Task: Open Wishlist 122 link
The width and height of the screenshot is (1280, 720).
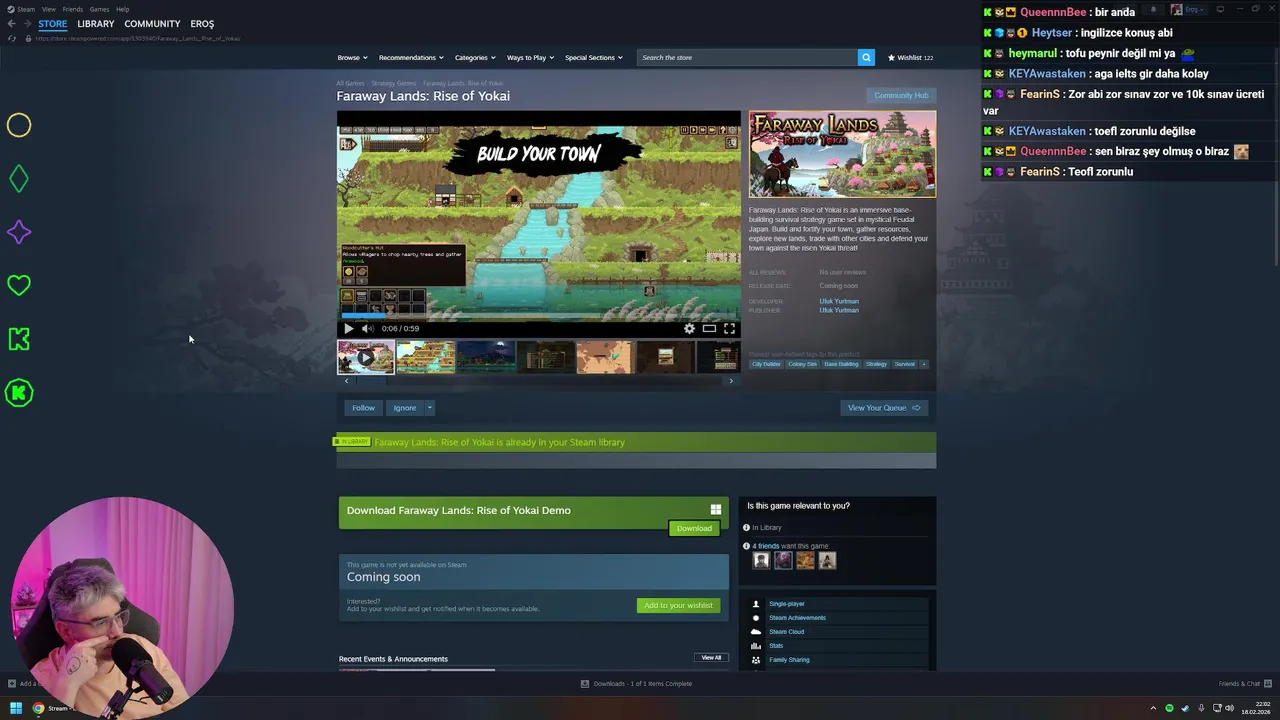Action: tap(910, 57)
